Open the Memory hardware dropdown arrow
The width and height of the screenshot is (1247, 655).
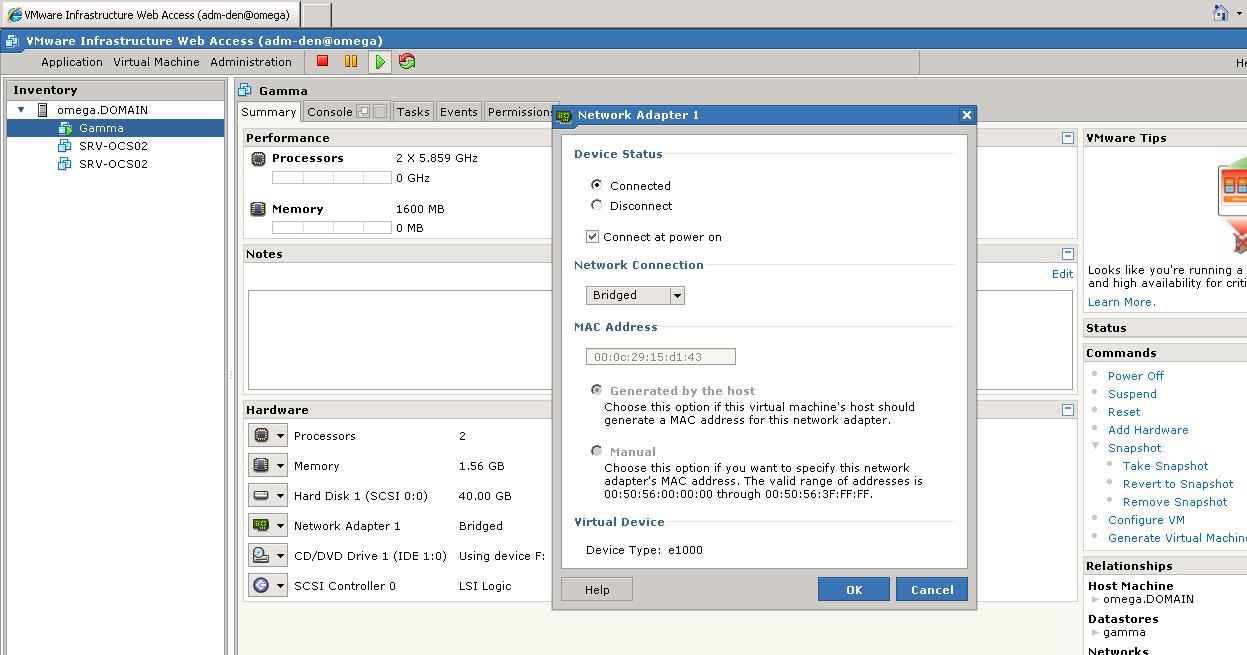click(281, 466)
